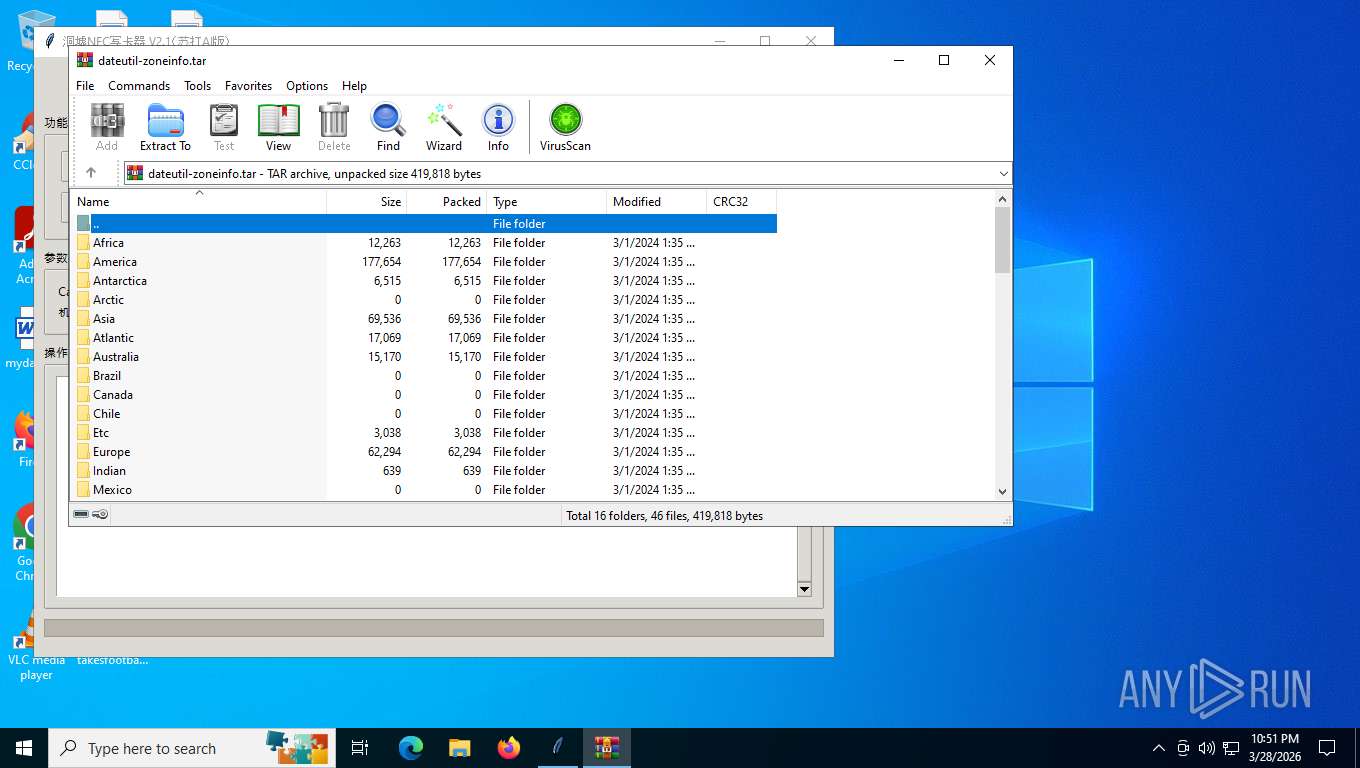Launch the Wizard tool
The width and height of the screenshot is (1360, 768).
444,127
